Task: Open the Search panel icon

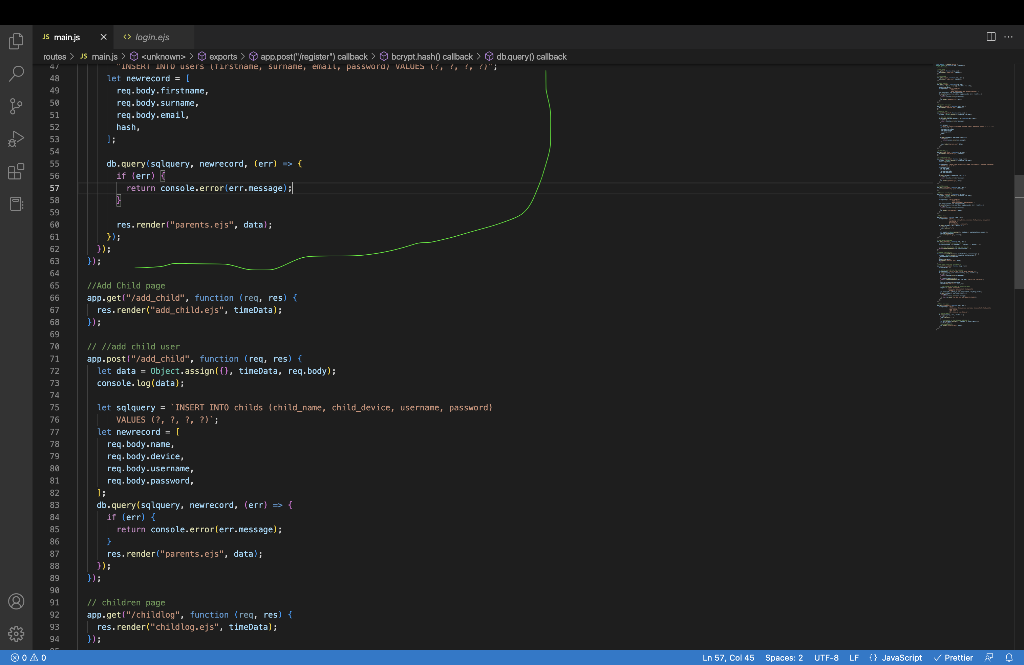Action: click(x=15, y=73)
